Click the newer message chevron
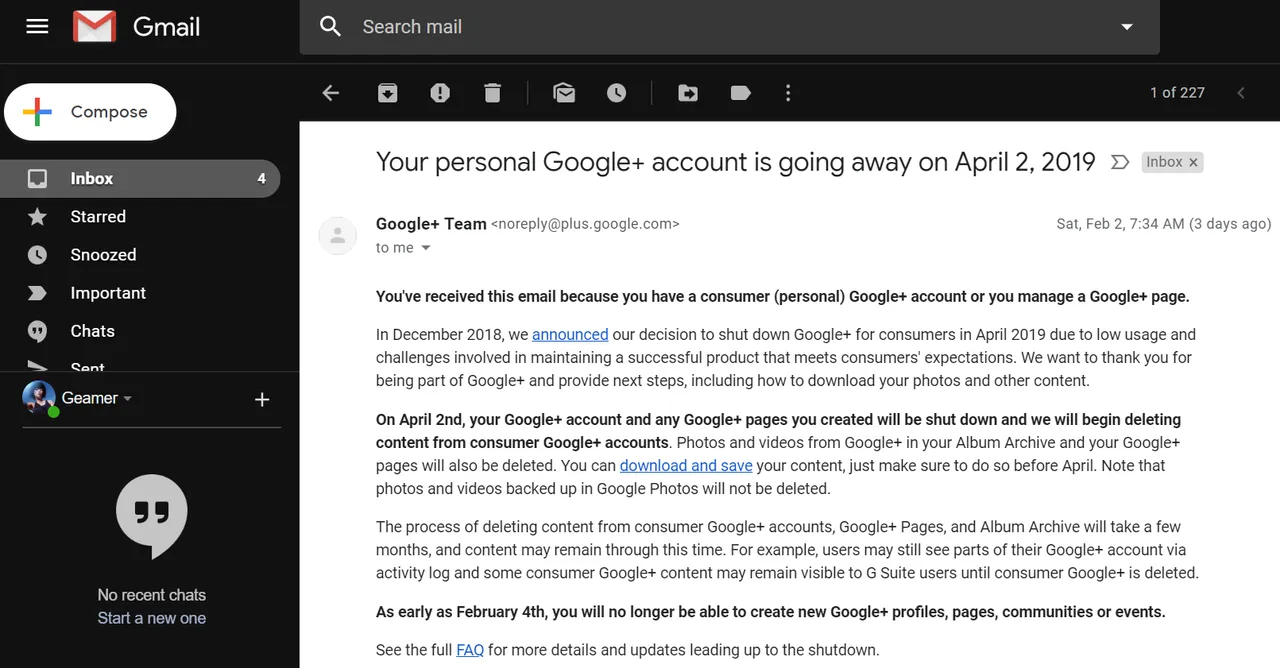 [x=1241, y=93]
